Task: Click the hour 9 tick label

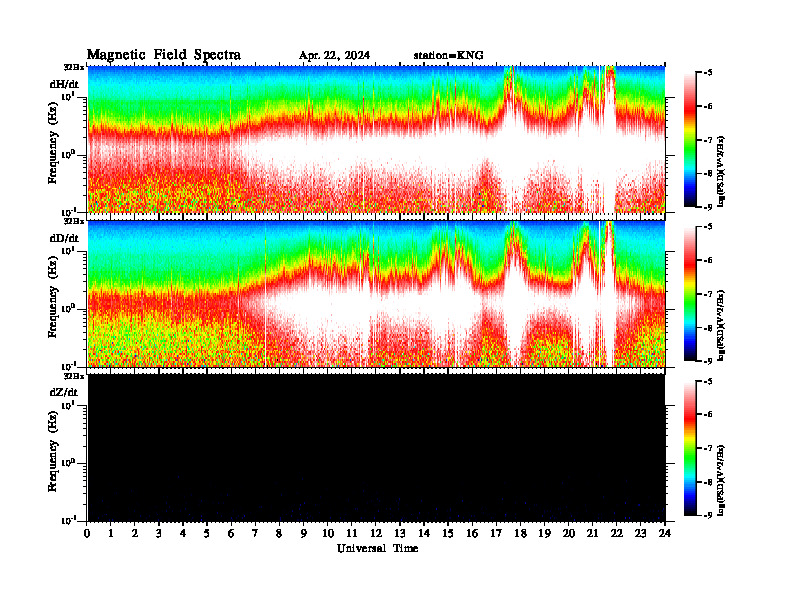Action: [x=303, y=534]
